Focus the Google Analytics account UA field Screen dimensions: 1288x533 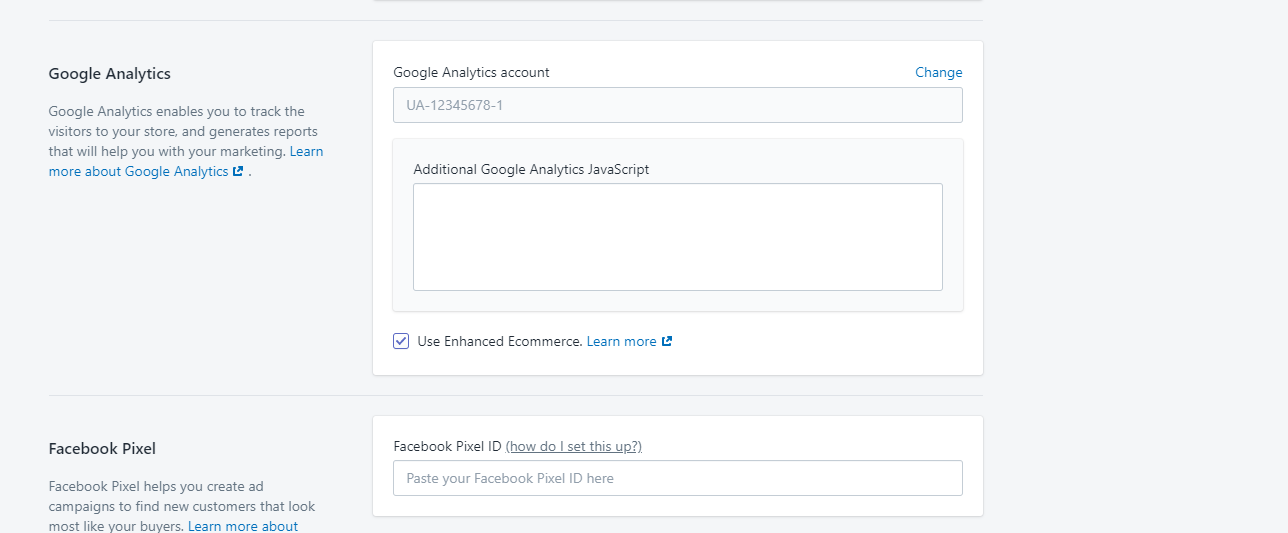click(678, 105)
